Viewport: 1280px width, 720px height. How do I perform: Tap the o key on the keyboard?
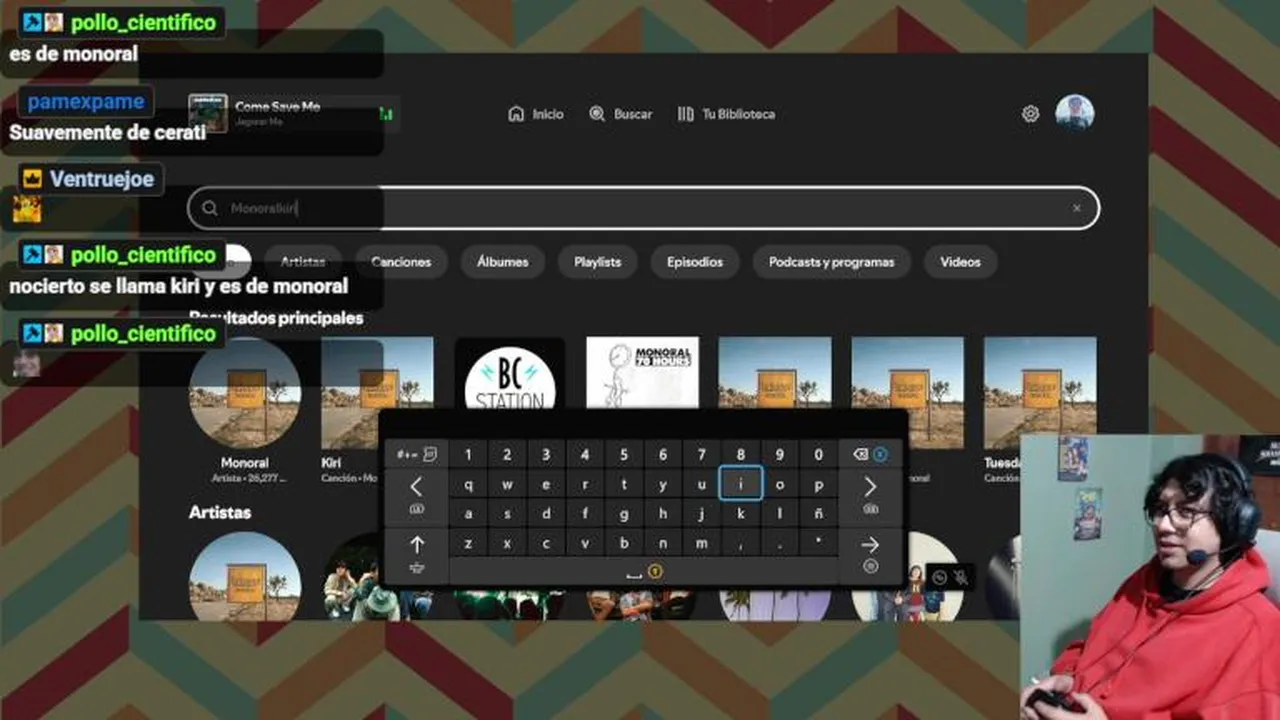(x=780, y=485)
